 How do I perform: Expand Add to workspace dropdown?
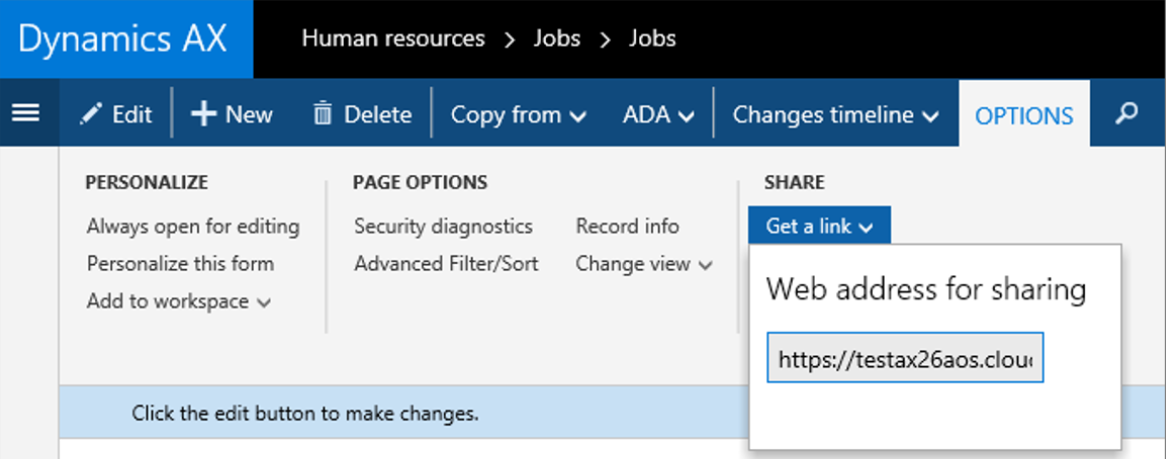tap(179, 301)
